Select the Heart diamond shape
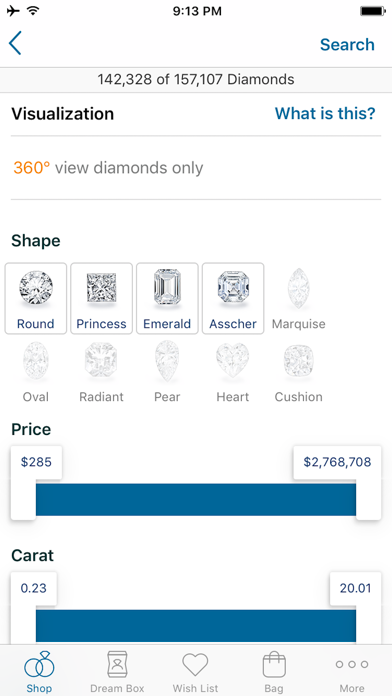This screenshot has width=392, height=696. tap(233, 372)
